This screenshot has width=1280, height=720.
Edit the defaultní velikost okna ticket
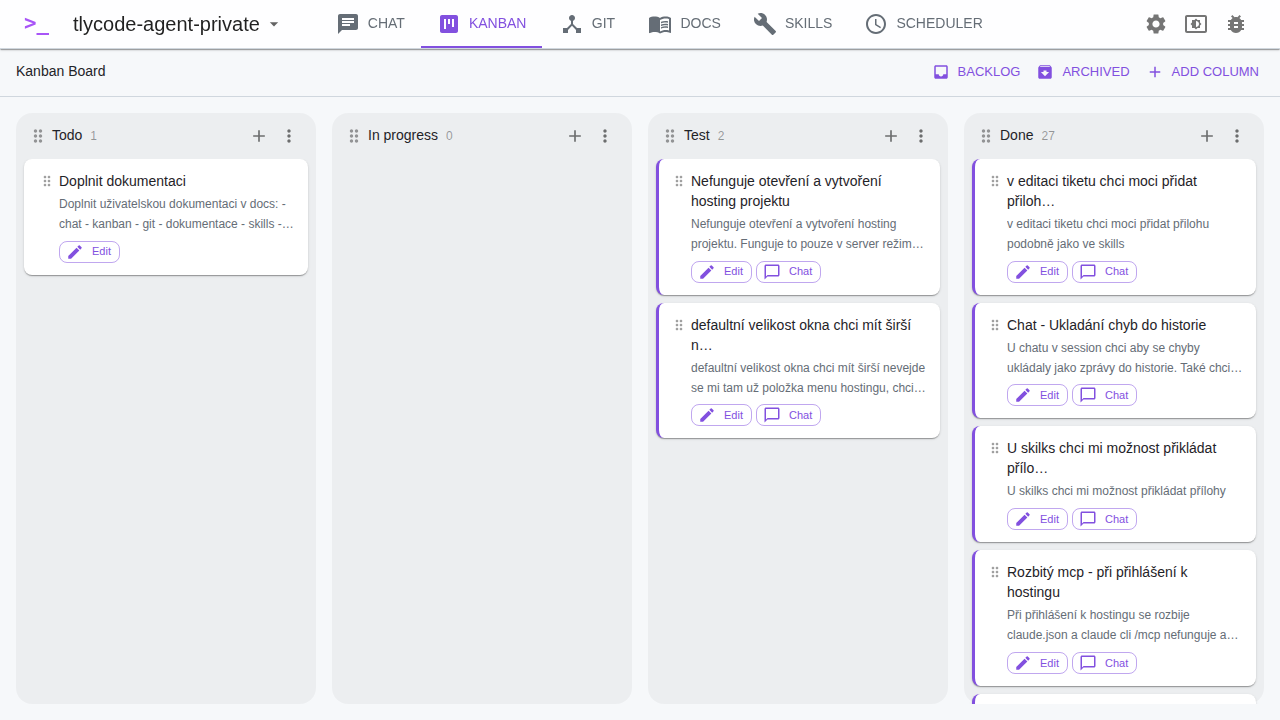(x=721, y=415)
